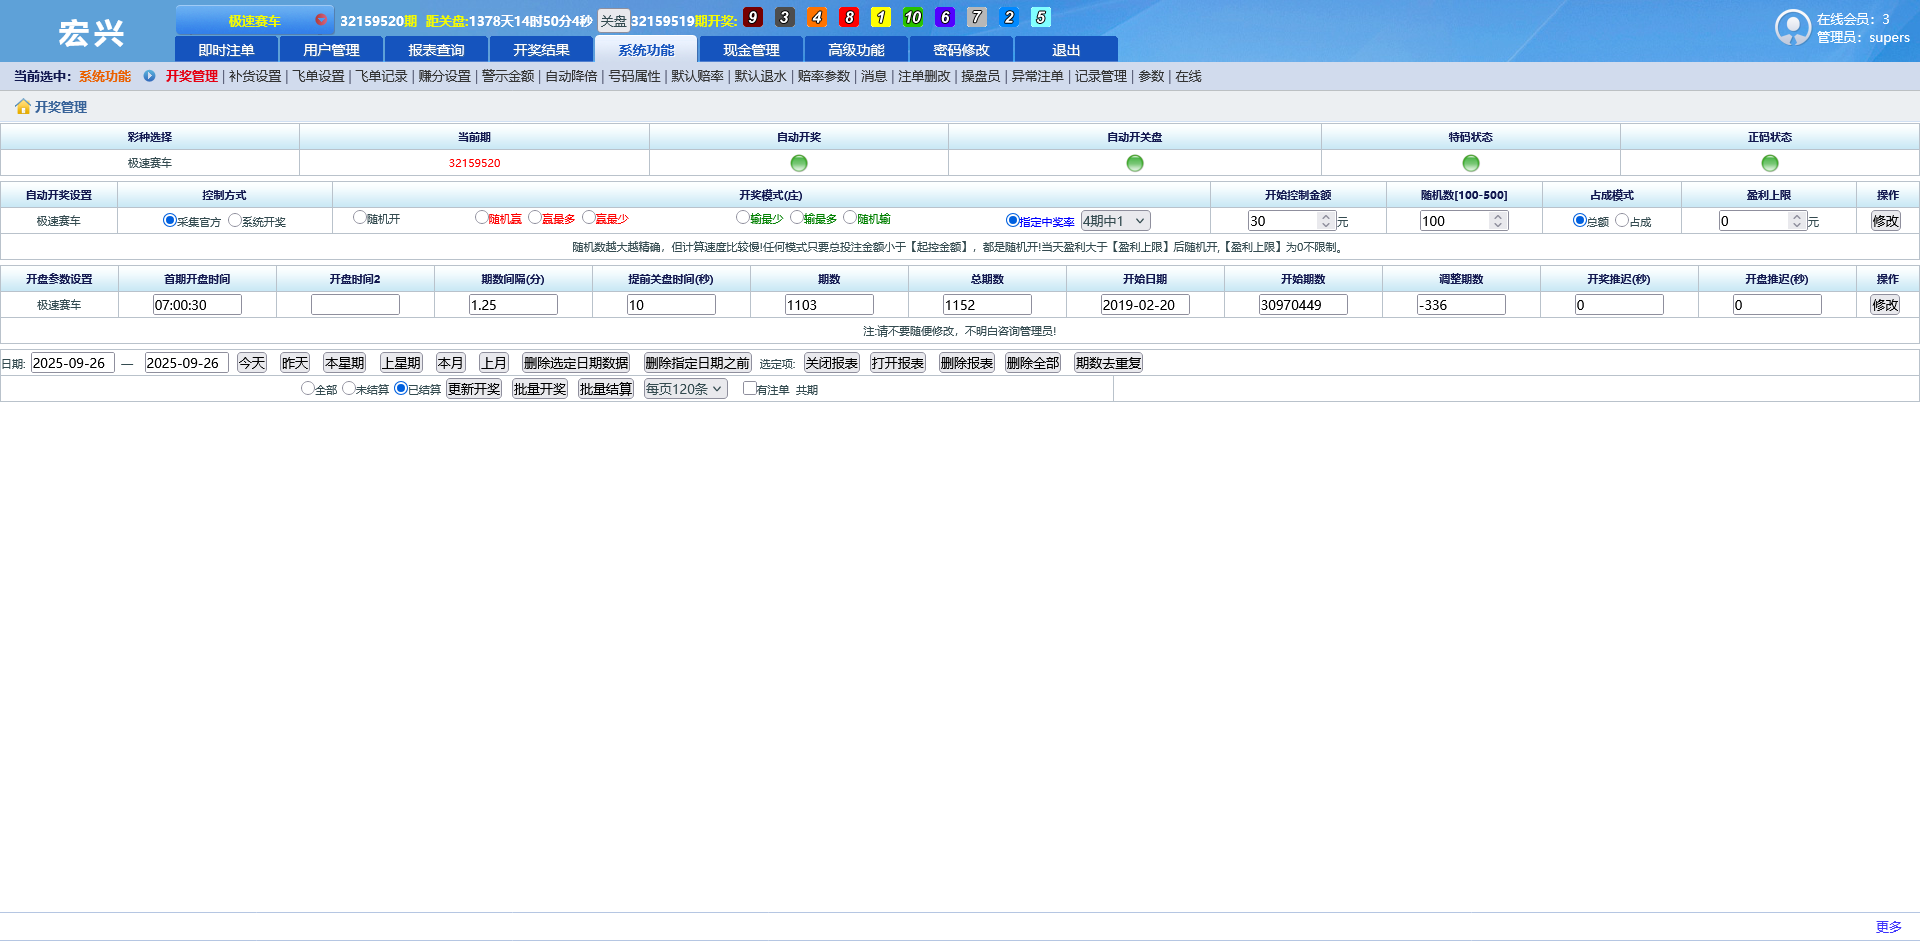Viewport: 1920px width, 947px height.
Task: Open the 用户管理 tab
Action: pos(331,50)
